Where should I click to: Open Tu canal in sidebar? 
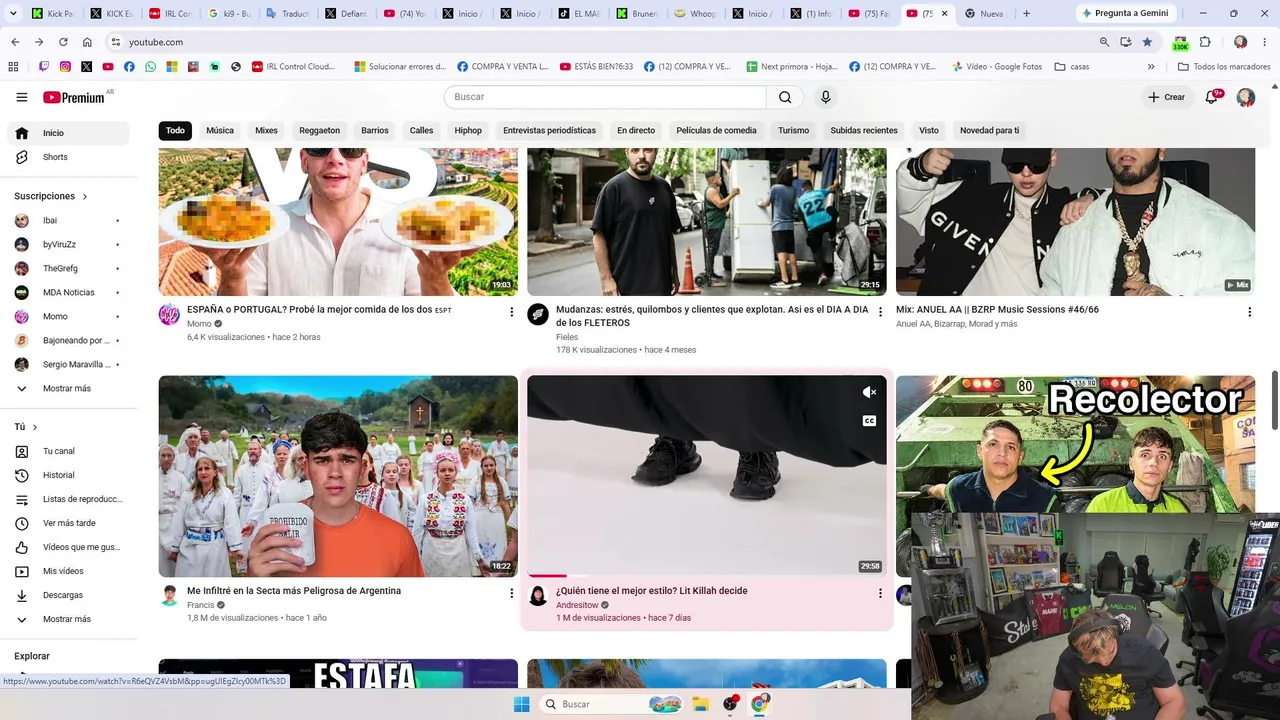[x=68, y=451]
